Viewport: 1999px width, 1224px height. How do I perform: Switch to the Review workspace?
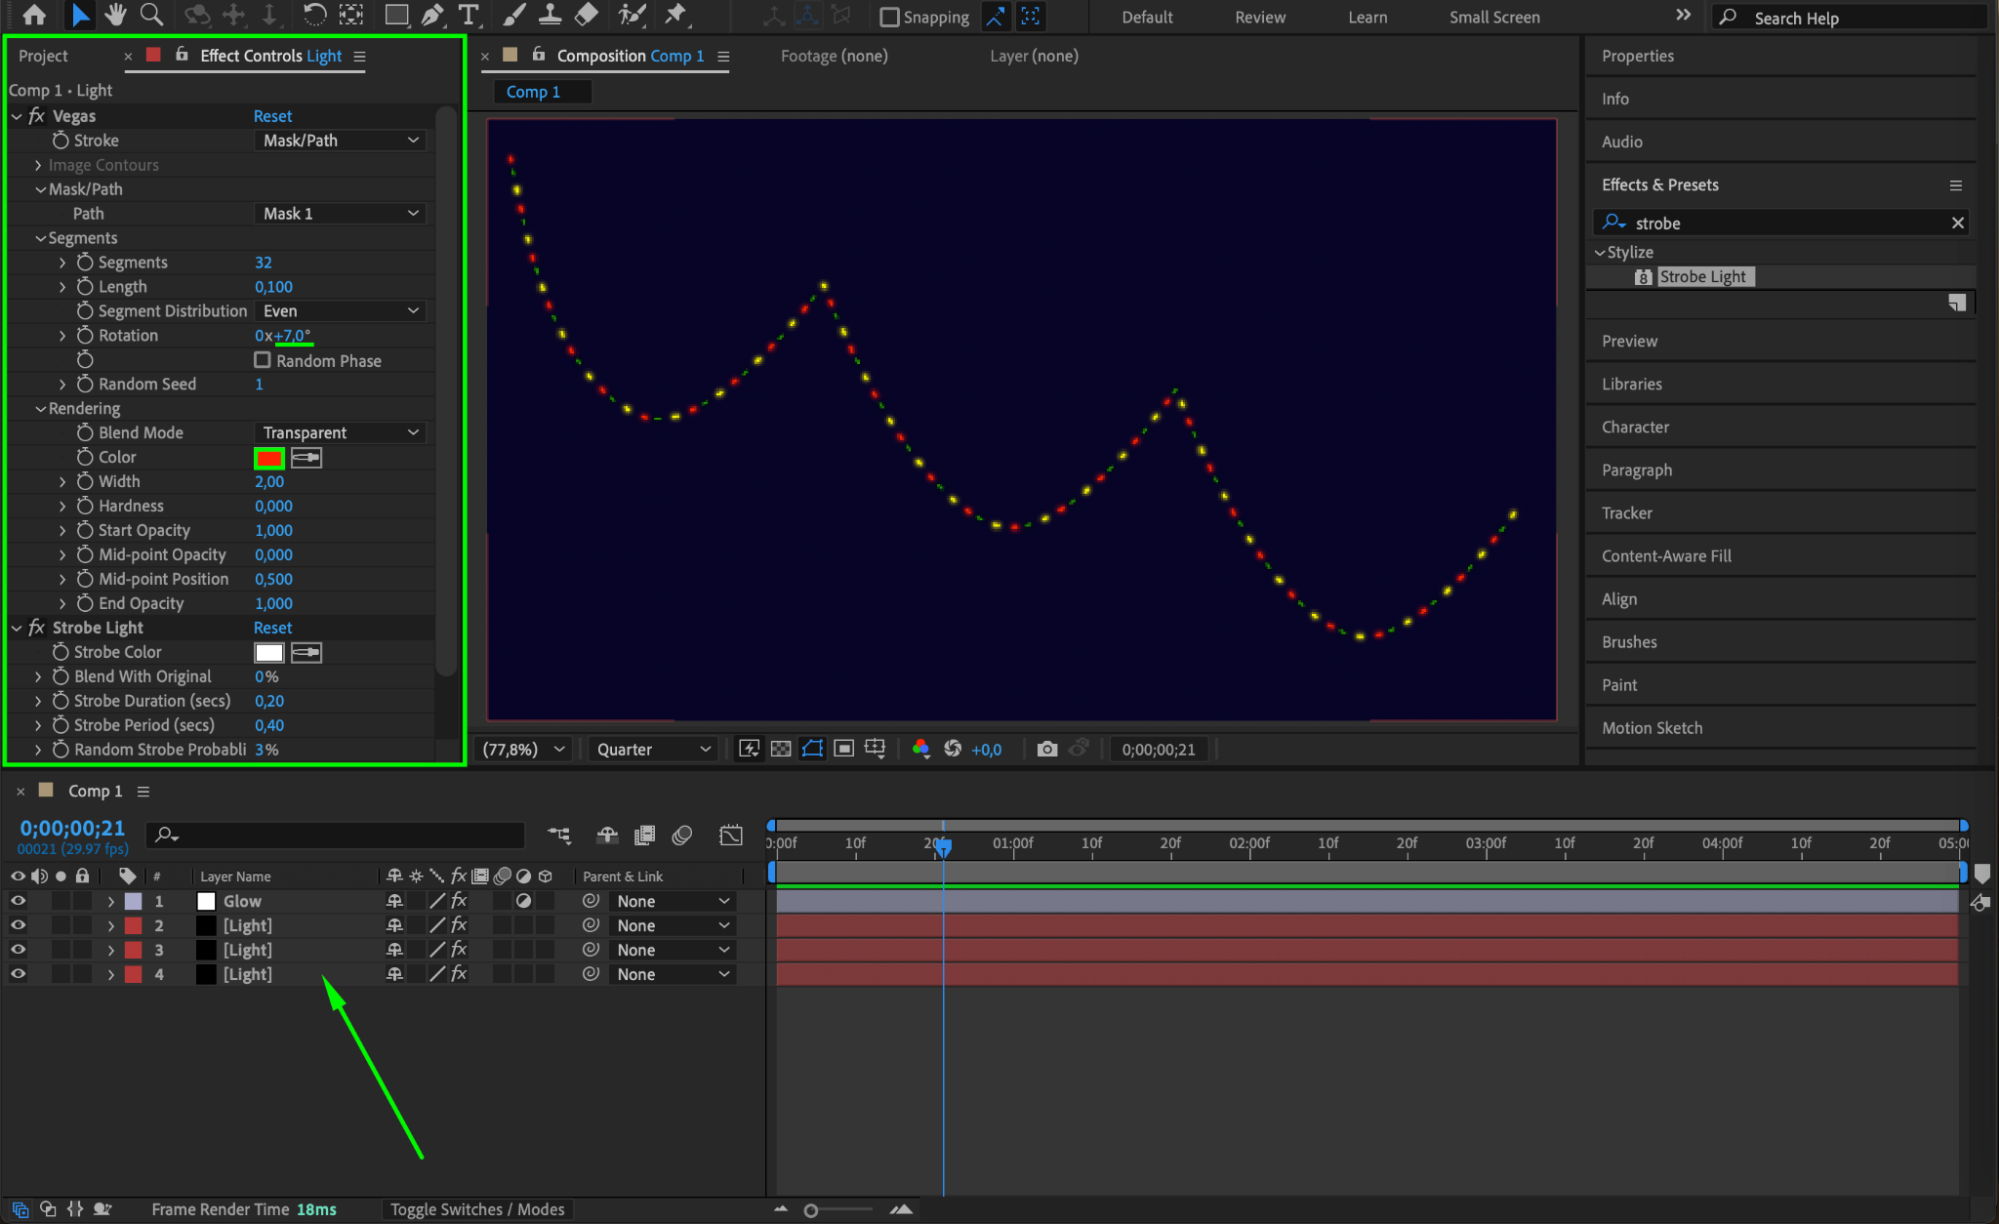click(x=1259, y=17)
